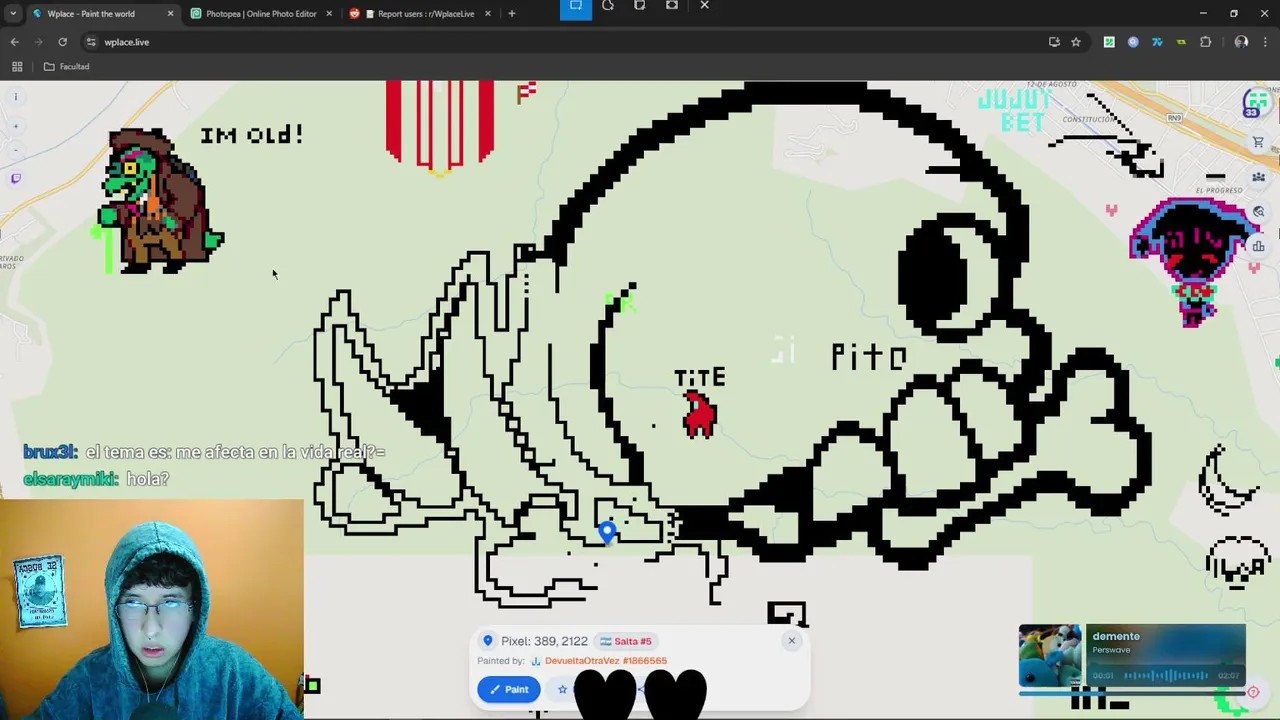Screen dimensions: 1280x720
Task: Open a new browser tab
Action: point(512,14)
